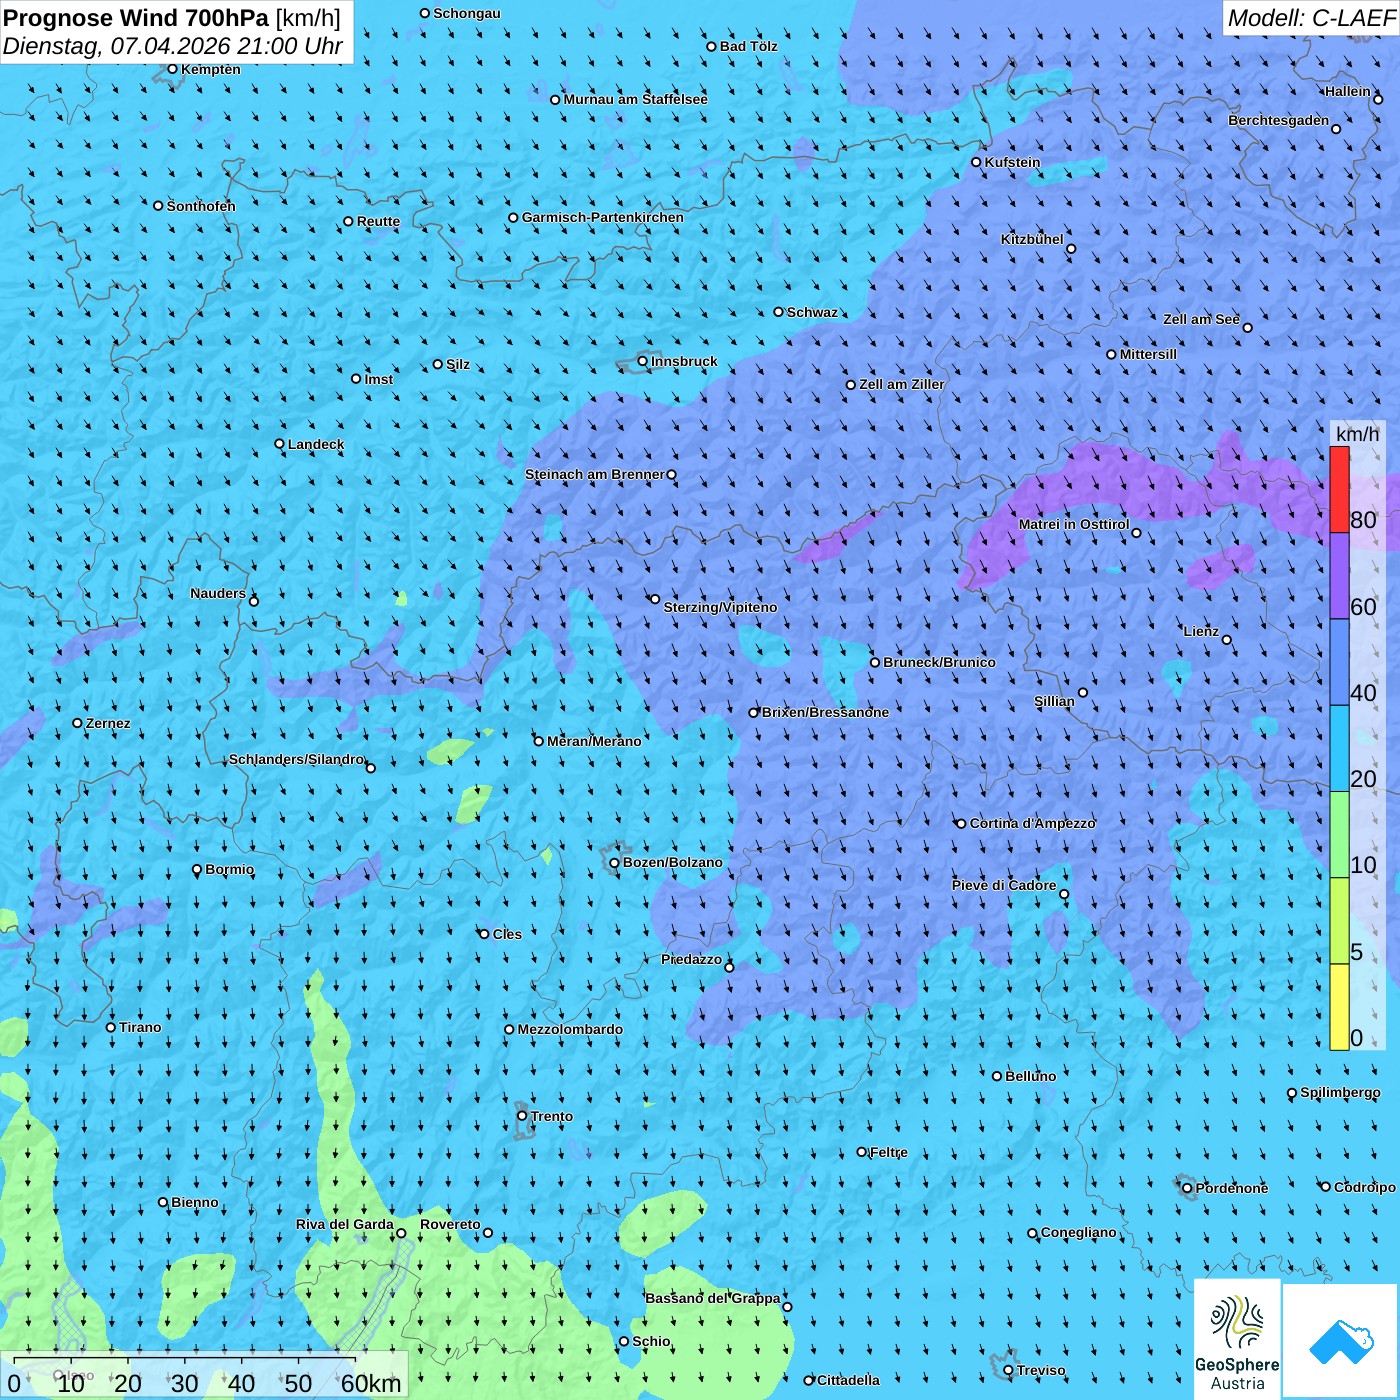Click the 'Reutte' label
The image size is (1400, 1400).
(x=378, y=221)
